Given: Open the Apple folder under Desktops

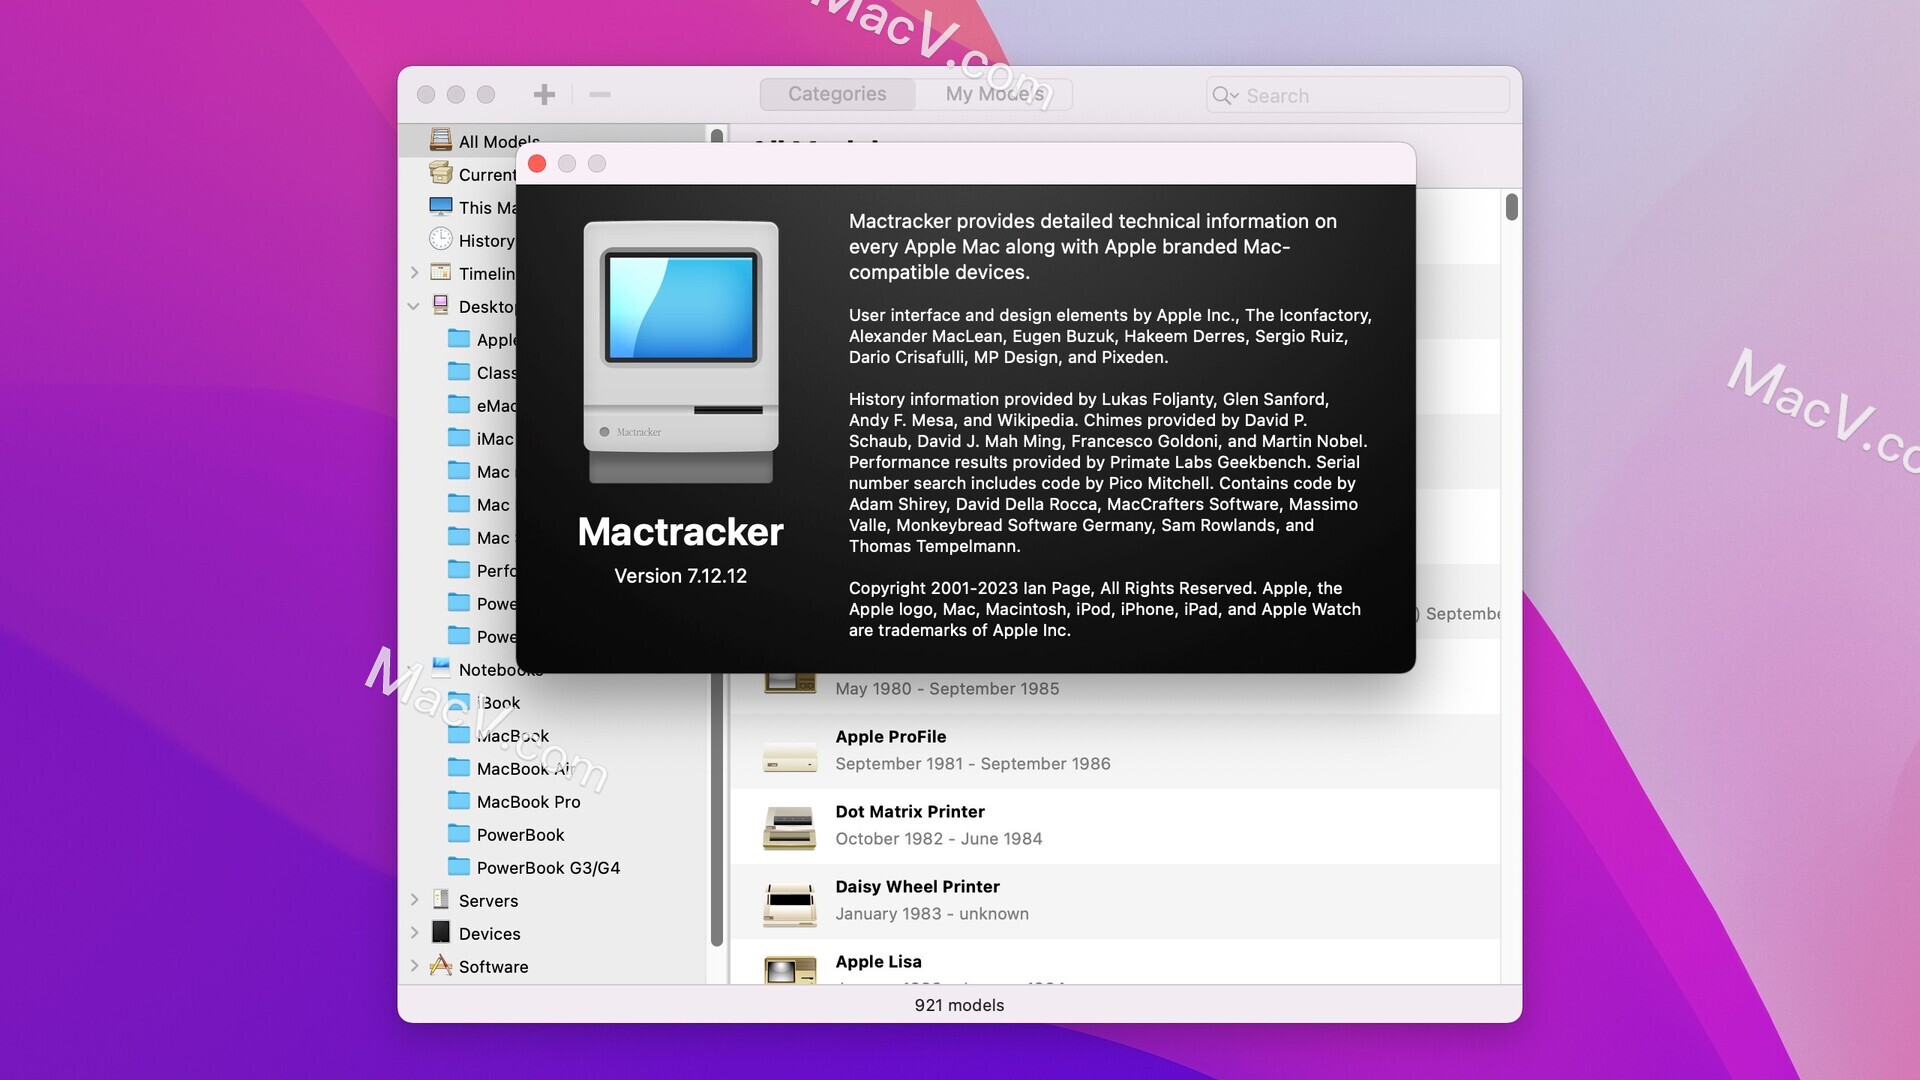Looking at the screenshot, I should [459, 338].
